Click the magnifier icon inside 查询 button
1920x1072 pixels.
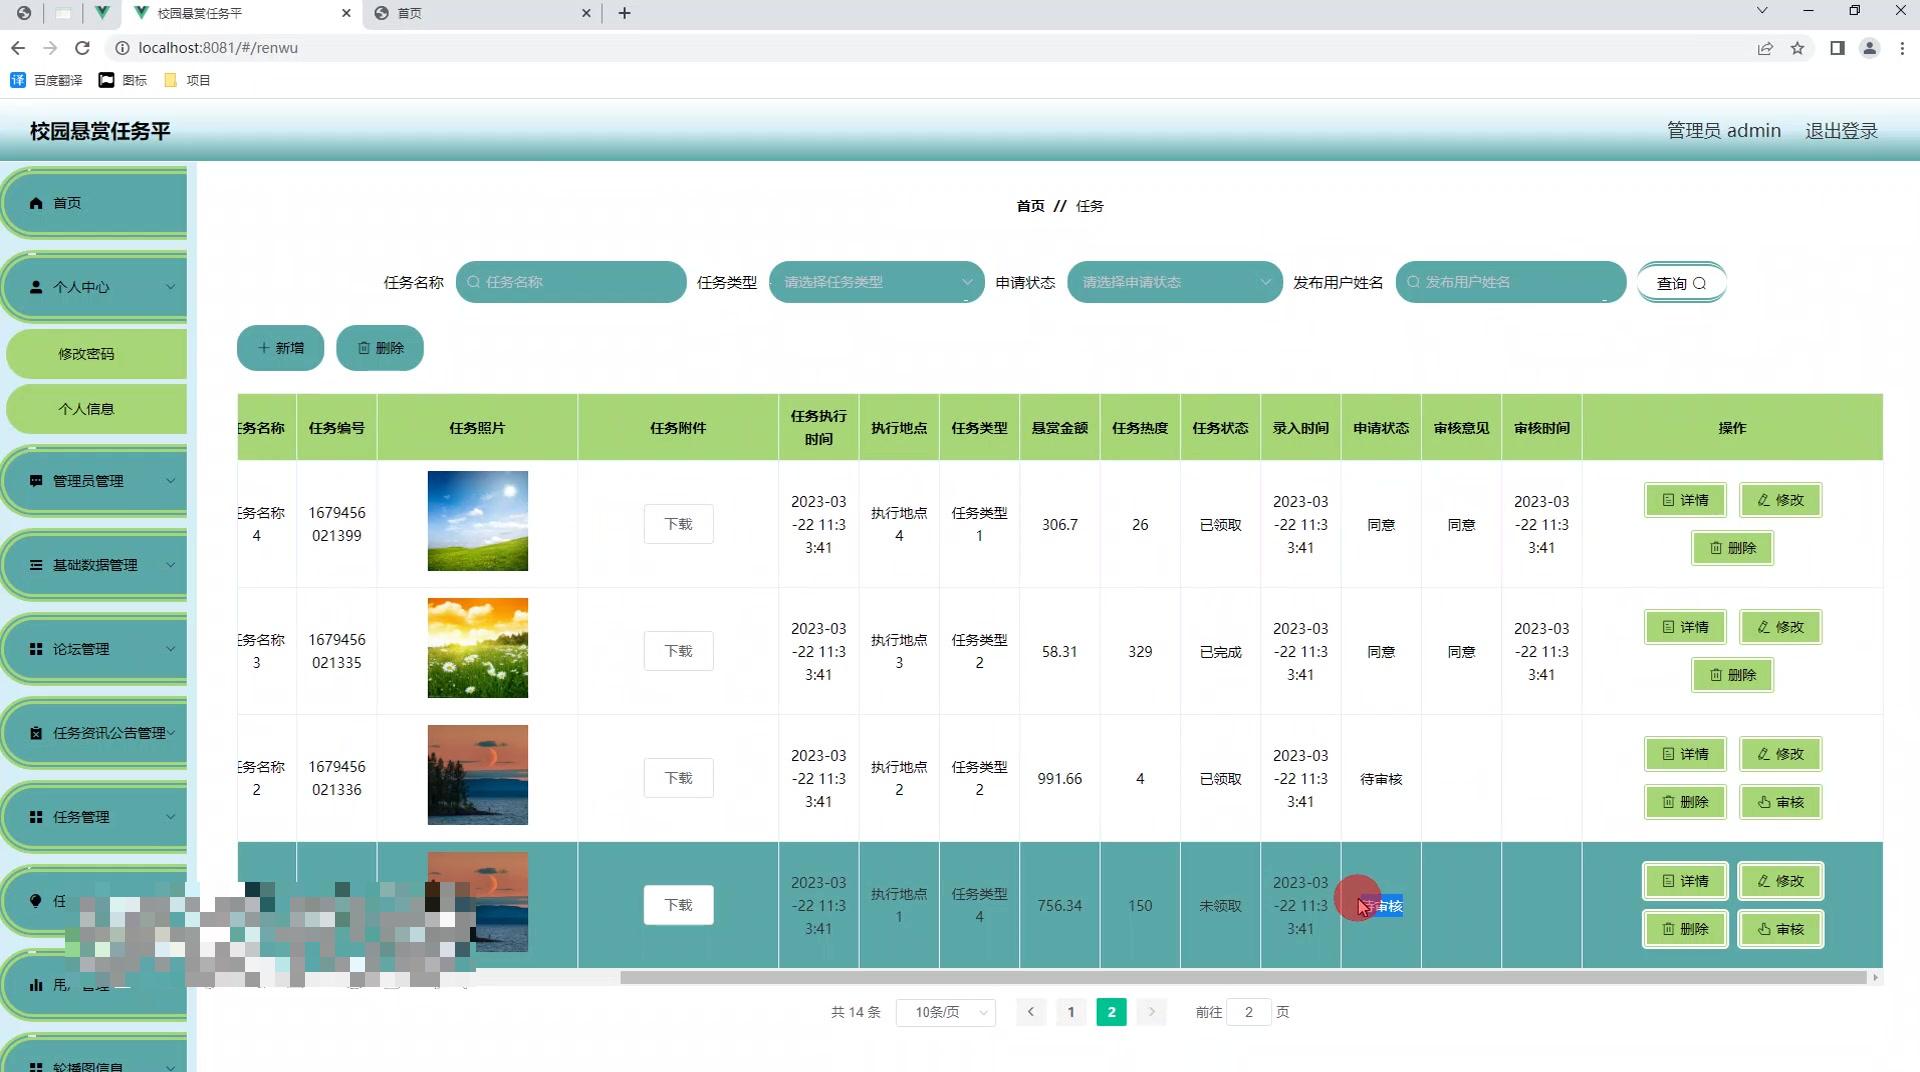click(x=1701, y=283)
